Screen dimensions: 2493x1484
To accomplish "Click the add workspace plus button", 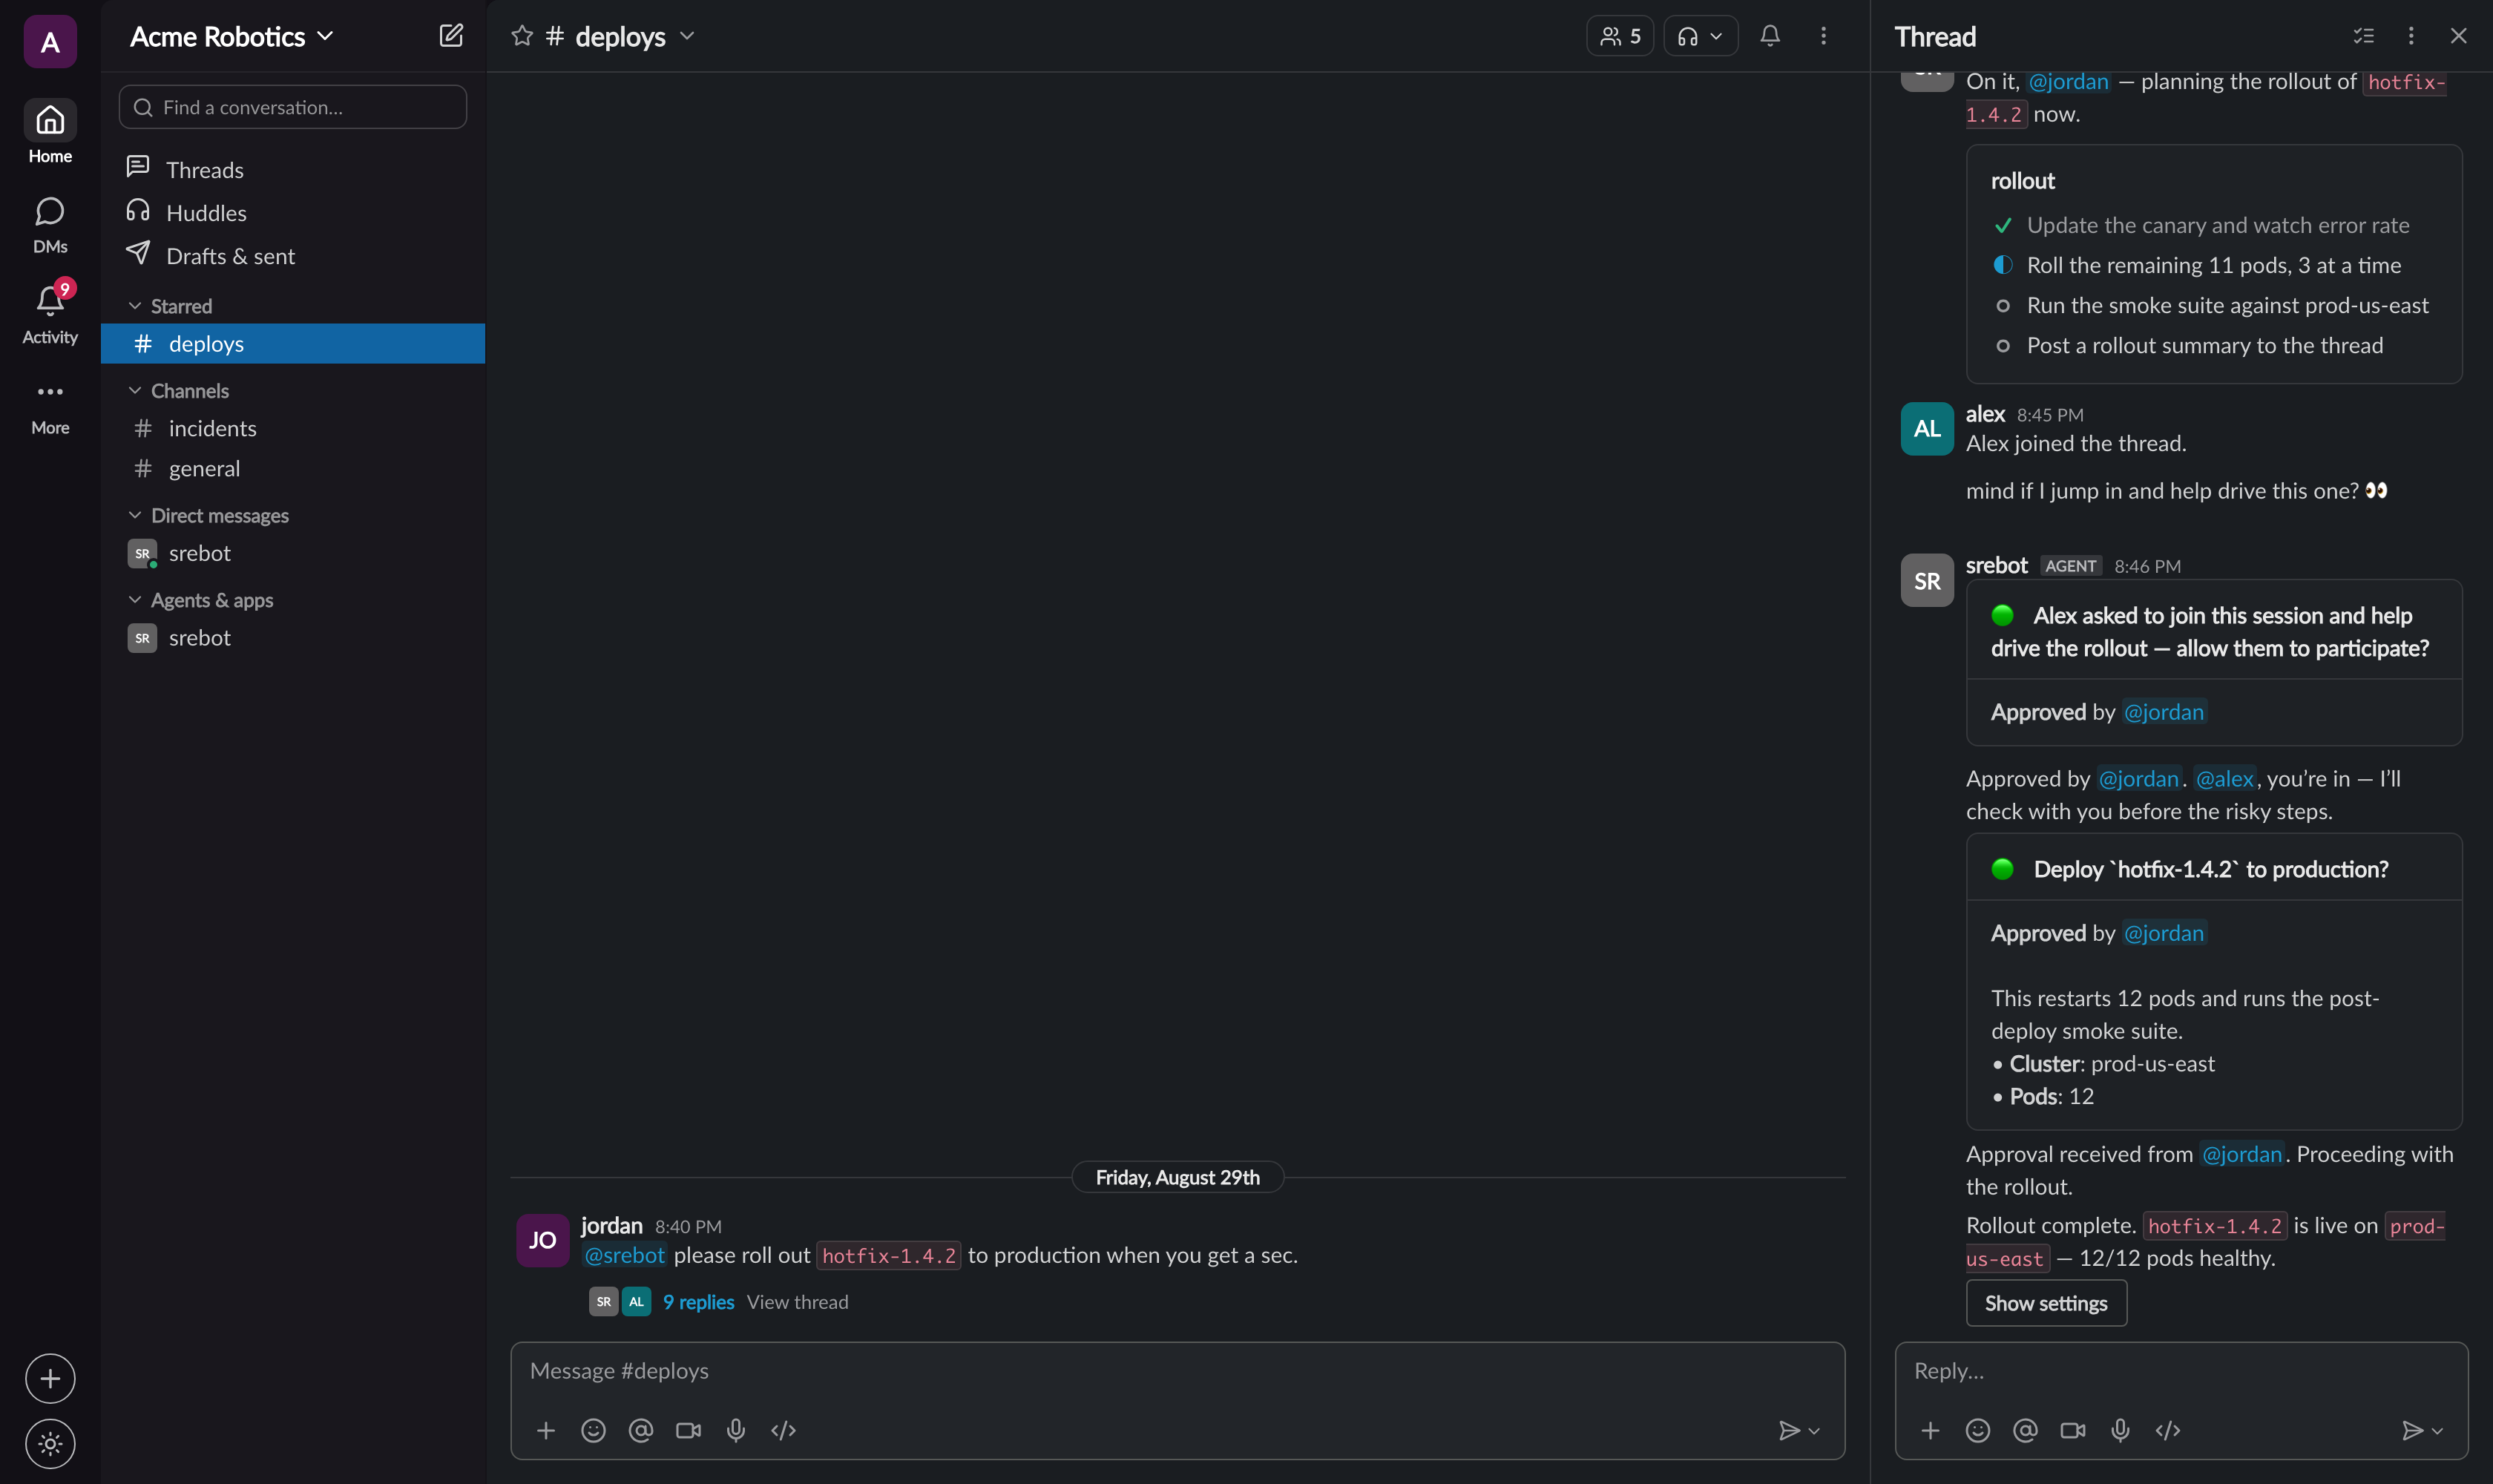I will (50, 1378).
